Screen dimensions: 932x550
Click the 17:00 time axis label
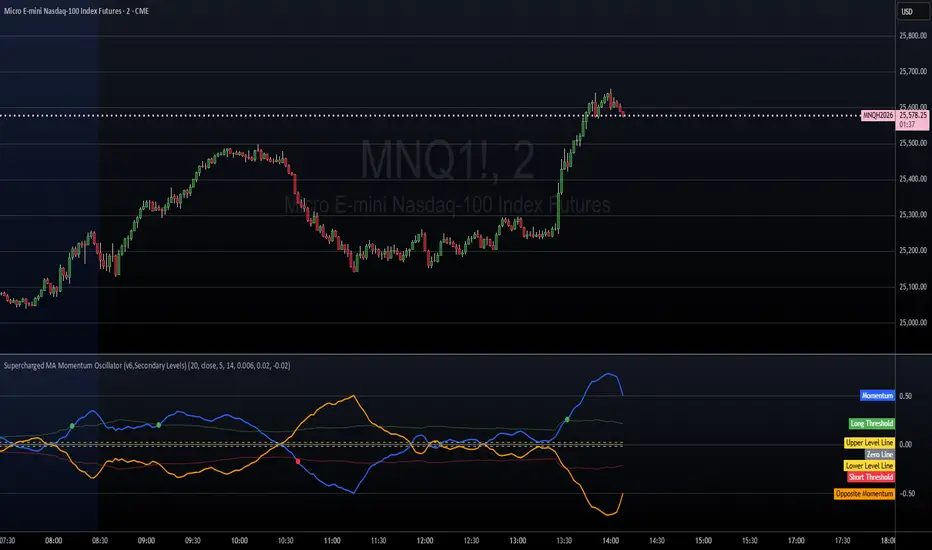(796, 540)
